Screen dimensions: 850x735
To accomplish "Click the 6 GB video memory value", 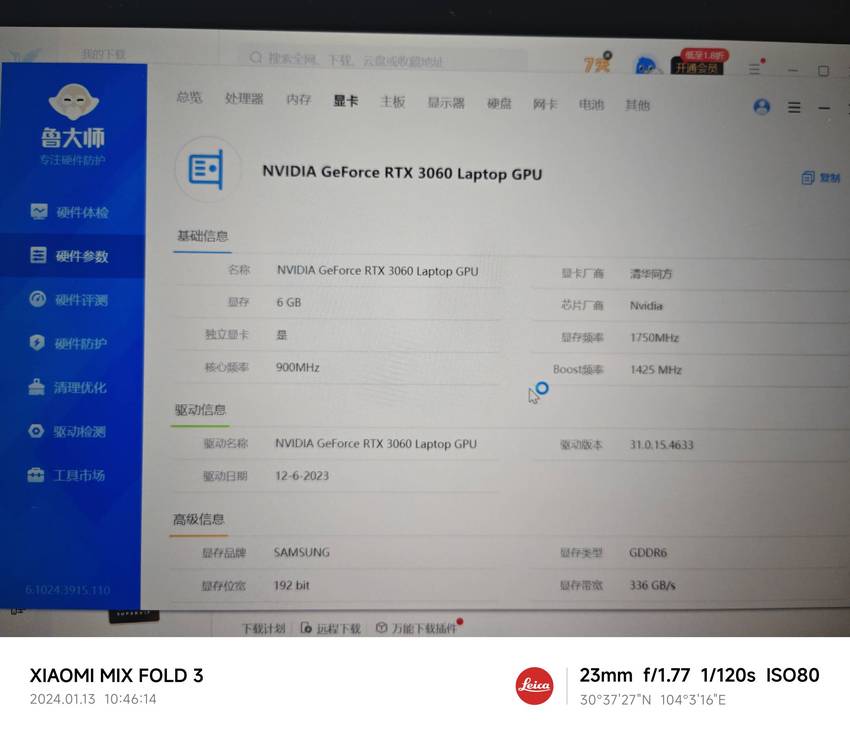I will pos(288,302).
